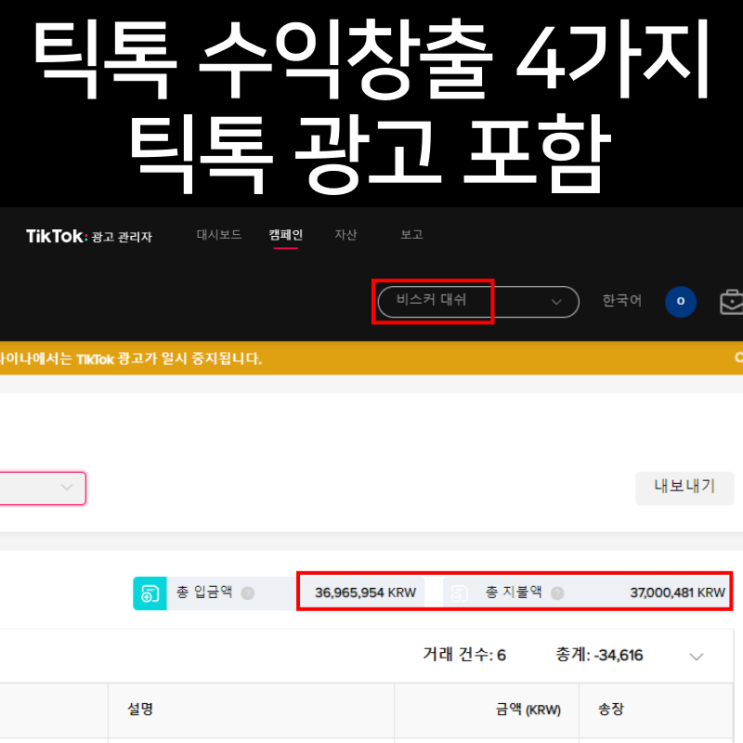Click the yellow TikTok 광고 일시 중지 notice banner
This screenshot has height=743, width=743.
click(x=372, y=358)
